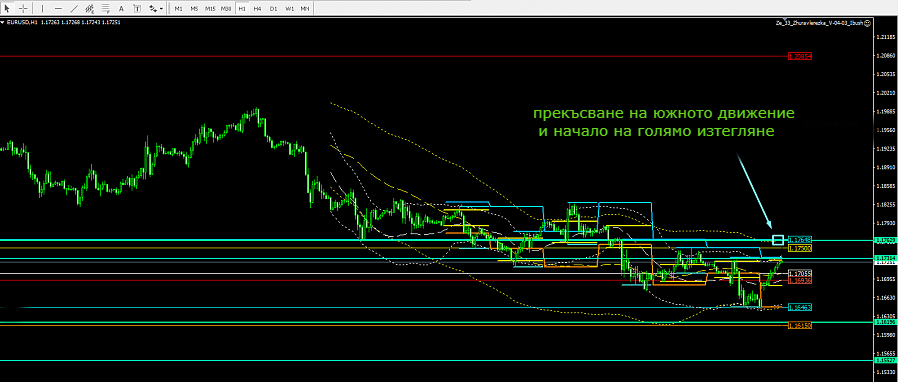Select the red 1.16936 level label
This screenshot has height=382, width=898.
pyautogui.click(x=799, y=280)
